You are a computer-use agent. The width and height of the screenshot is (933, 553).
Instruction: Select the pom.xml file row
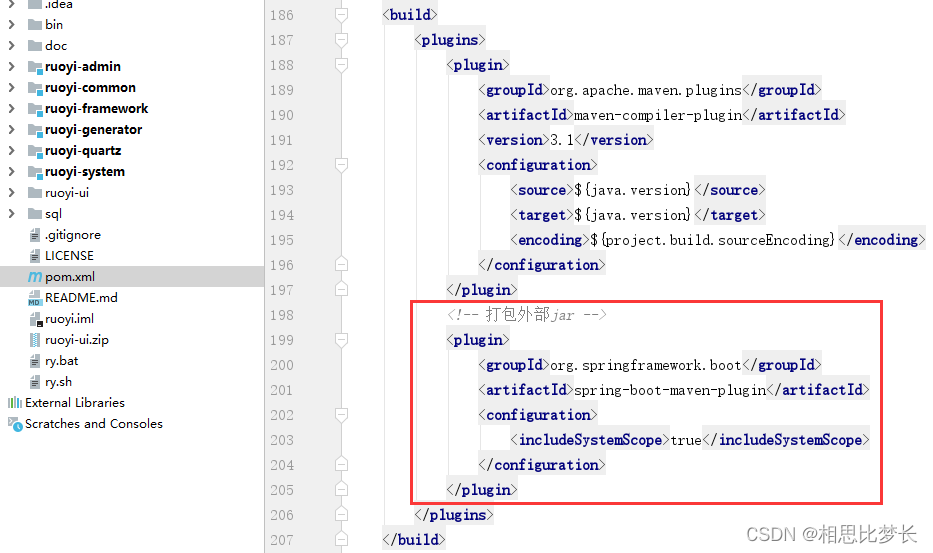tap(132, 277)
